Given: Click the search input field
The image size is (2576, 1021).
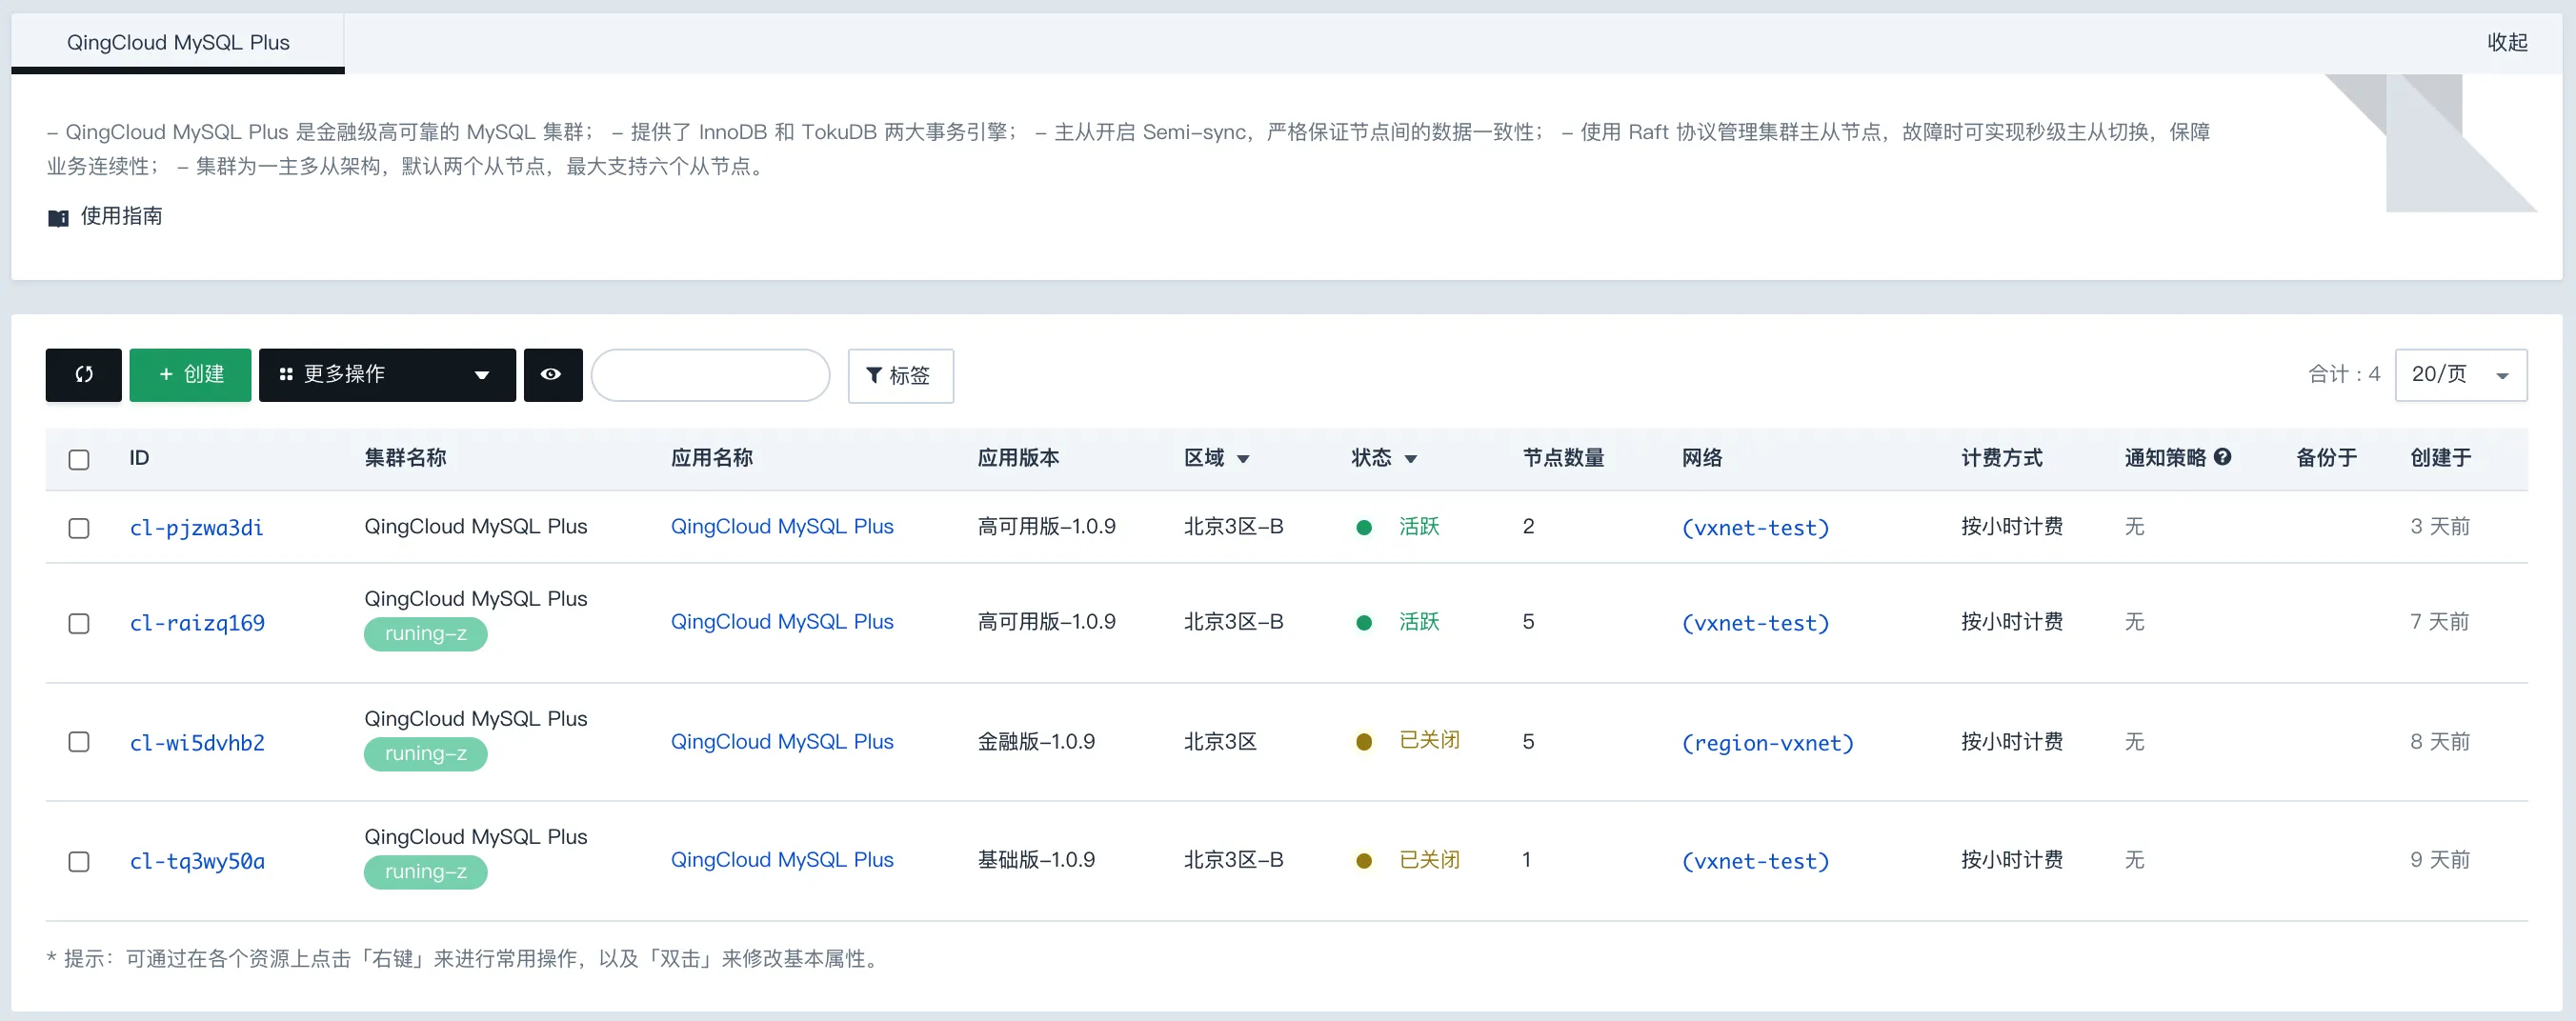Looking at the screenshot, I should [710, 375].
